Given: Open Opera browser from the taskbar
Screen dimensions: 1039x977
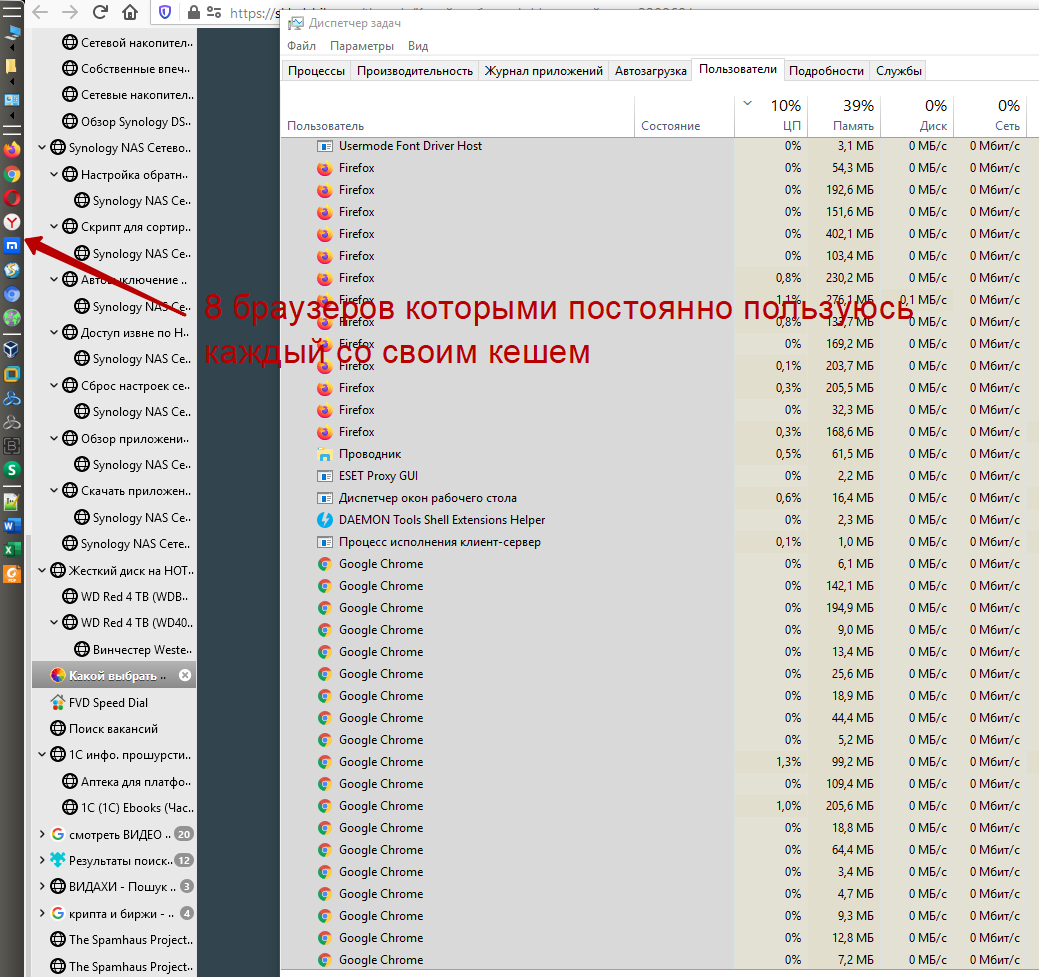Looking at the screenshot, I should pos(12,198).
